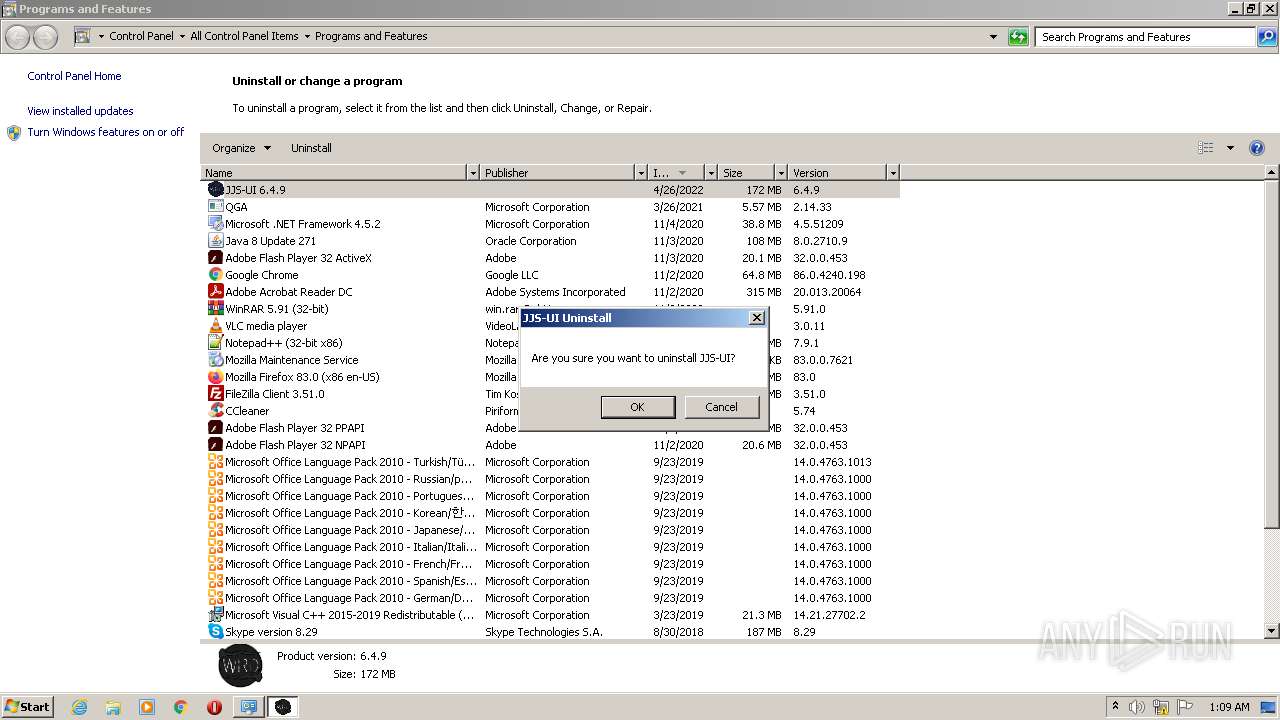Viewport: 1280px width, 720px height.
Task: Expand the address bar history dropdown
Action: tap(993, 37)
